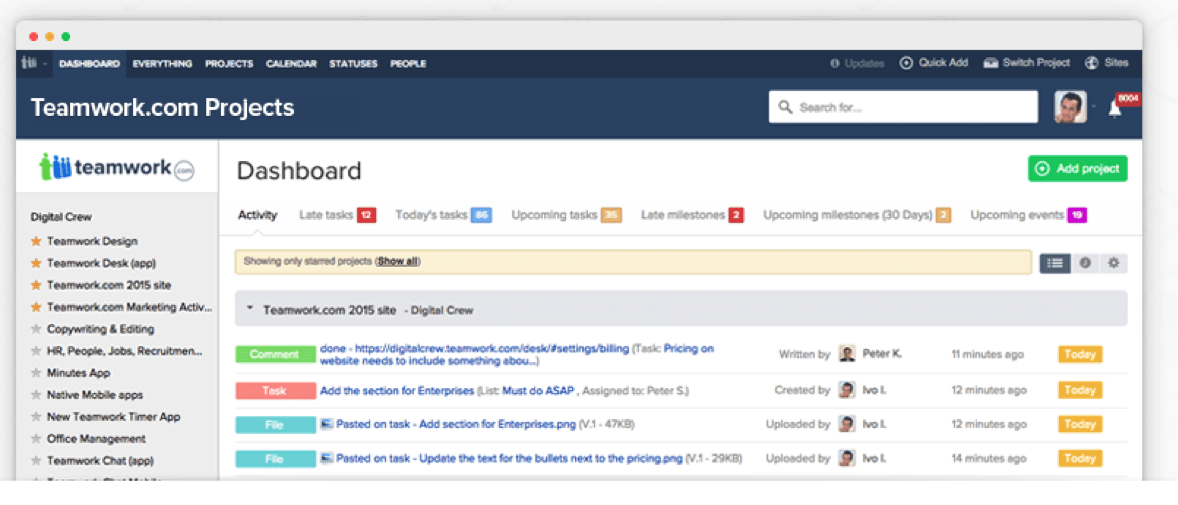This screenshot has width=1178, height=505.
Task: Click the image icon before Update the text file
Action: pyautogui.click(x=326, y=458)
